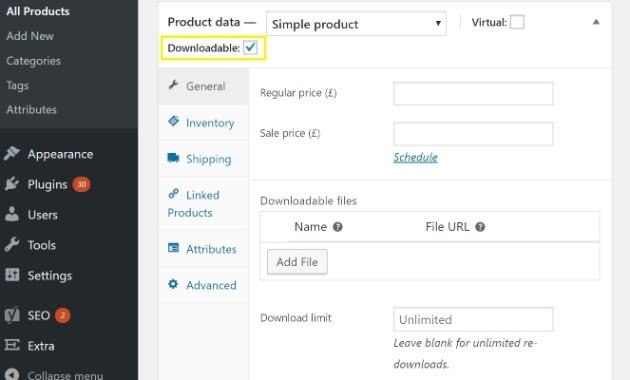Click the General tab wrench icon
Viewport: 630px width, 380px height.
[173, 85]
